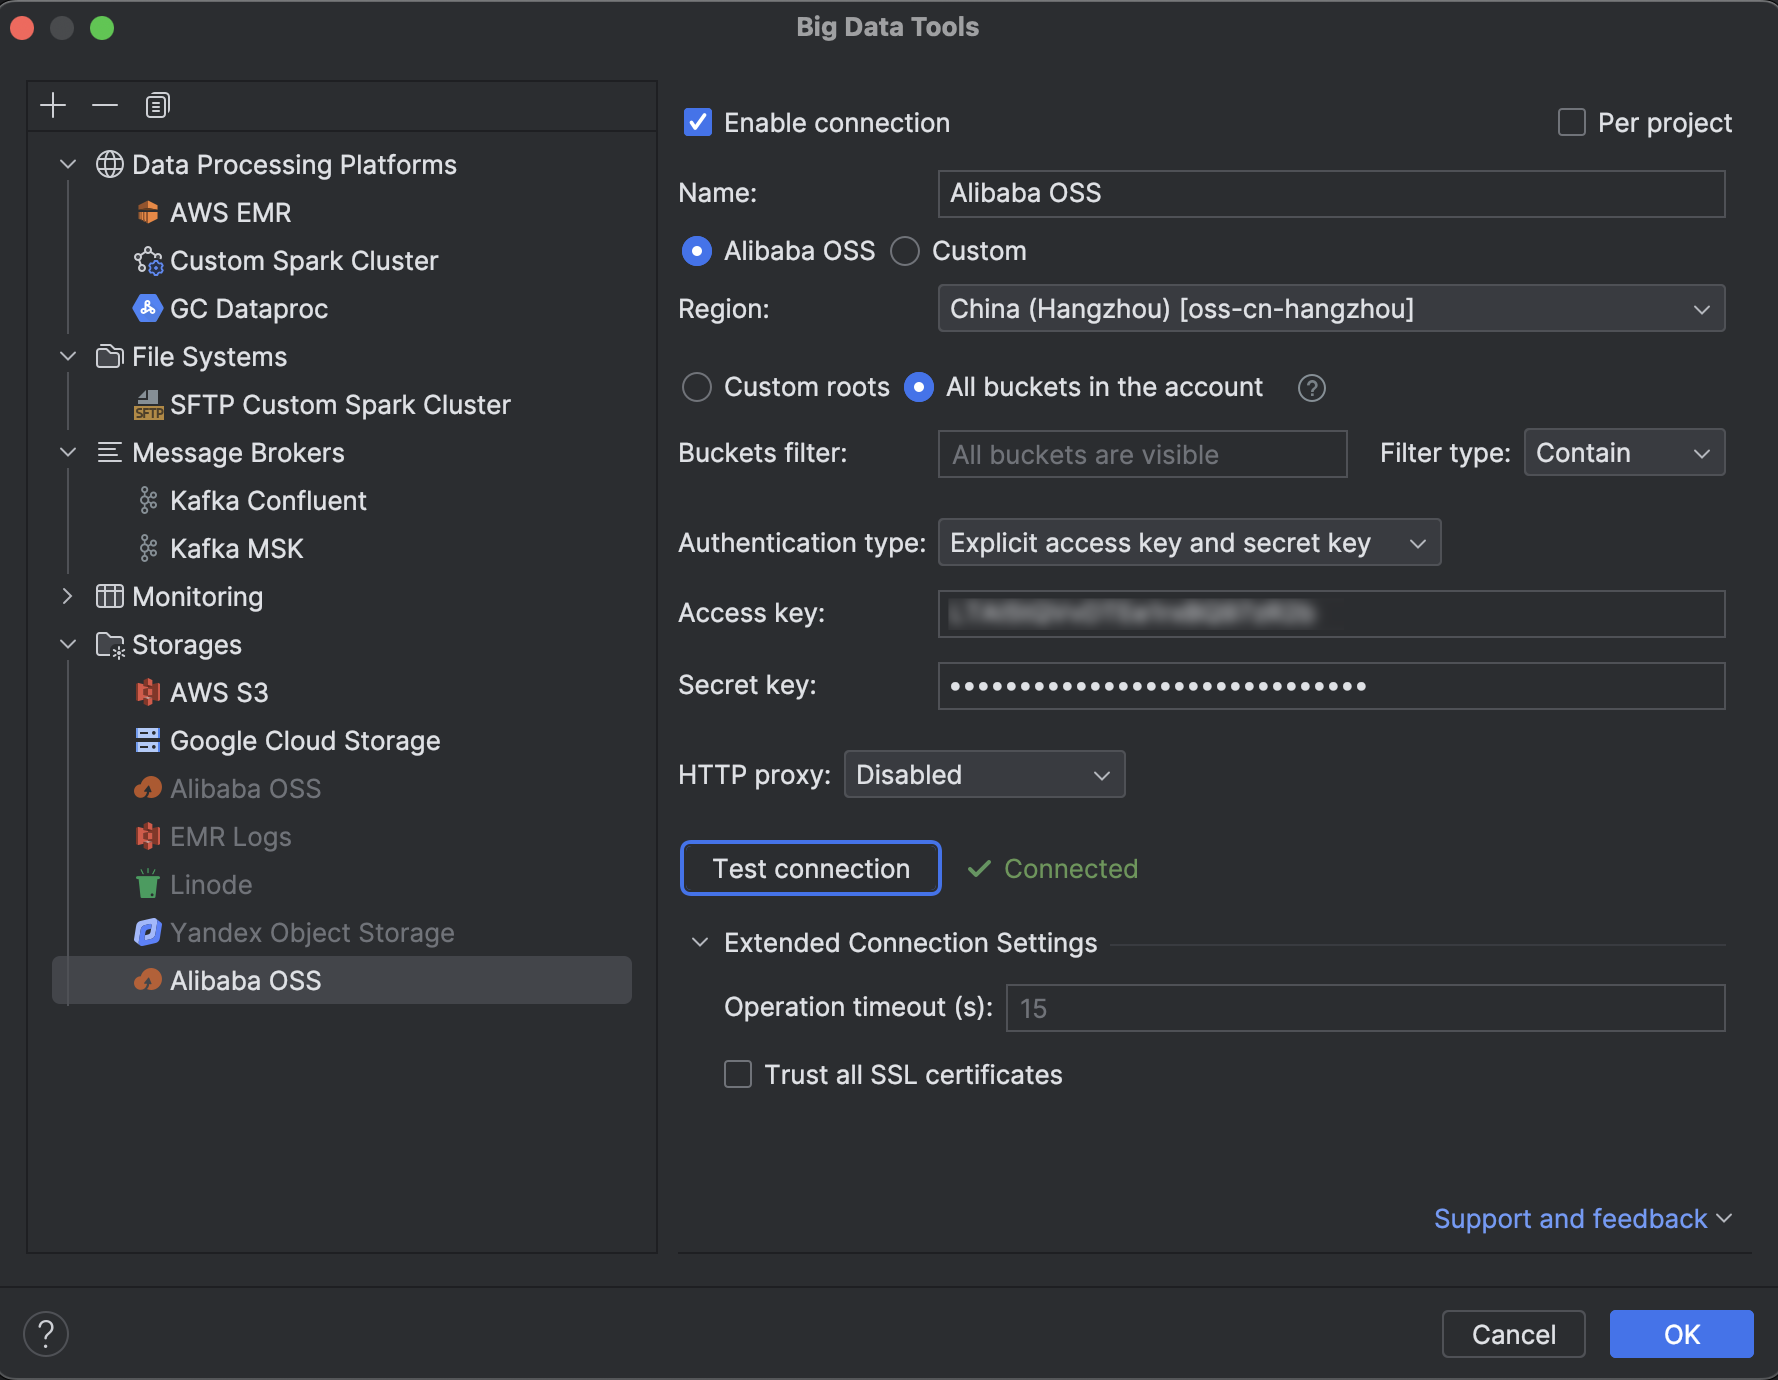Uncheck the Enable connection checkbox

pyautogui.click(x=698, y=123)
